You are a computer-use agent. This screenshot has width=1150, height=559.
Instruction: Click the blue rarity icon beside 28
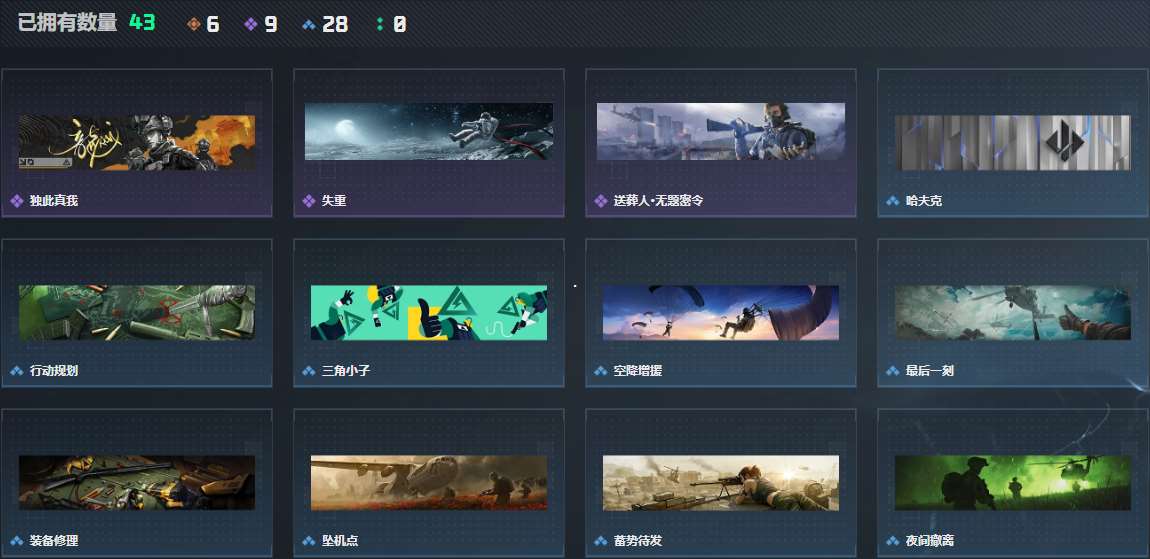pyautogui.click(x=309, y=25)
